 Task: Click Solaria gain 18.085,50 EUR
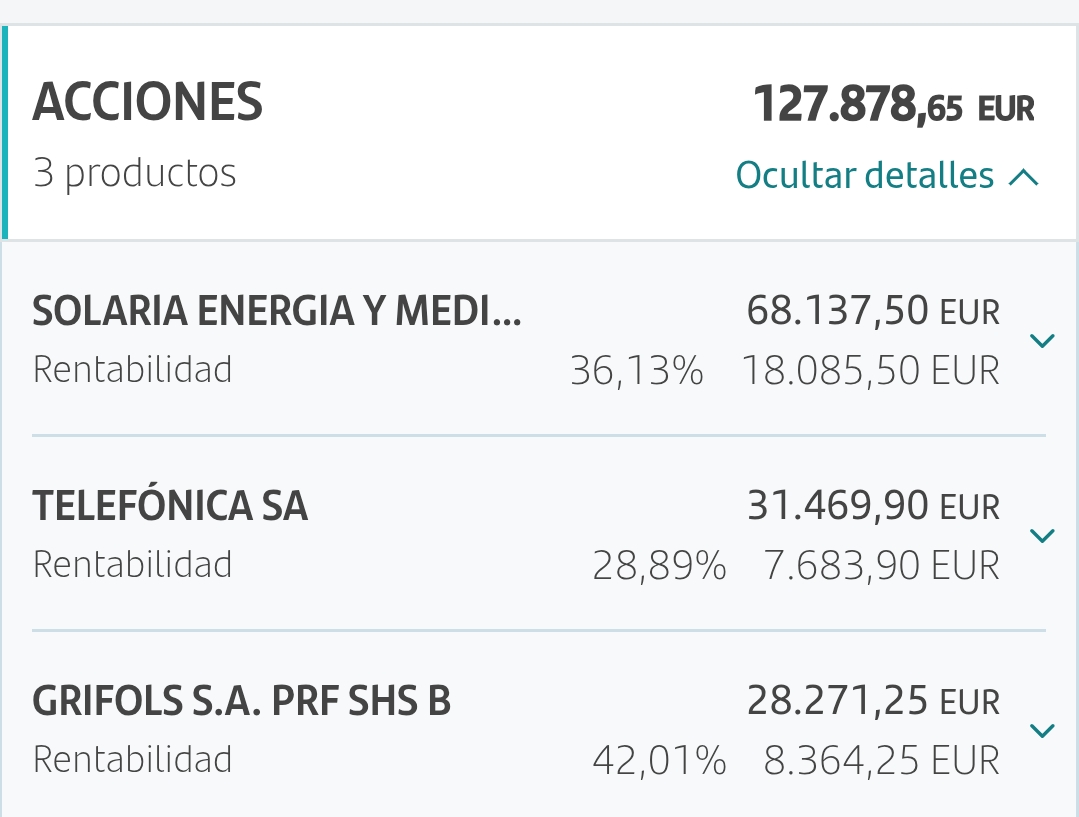871,371
